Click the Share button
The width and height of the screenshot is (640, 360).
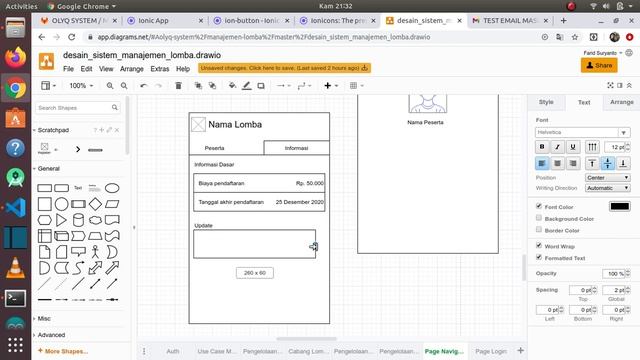click(x=599, y=65)
